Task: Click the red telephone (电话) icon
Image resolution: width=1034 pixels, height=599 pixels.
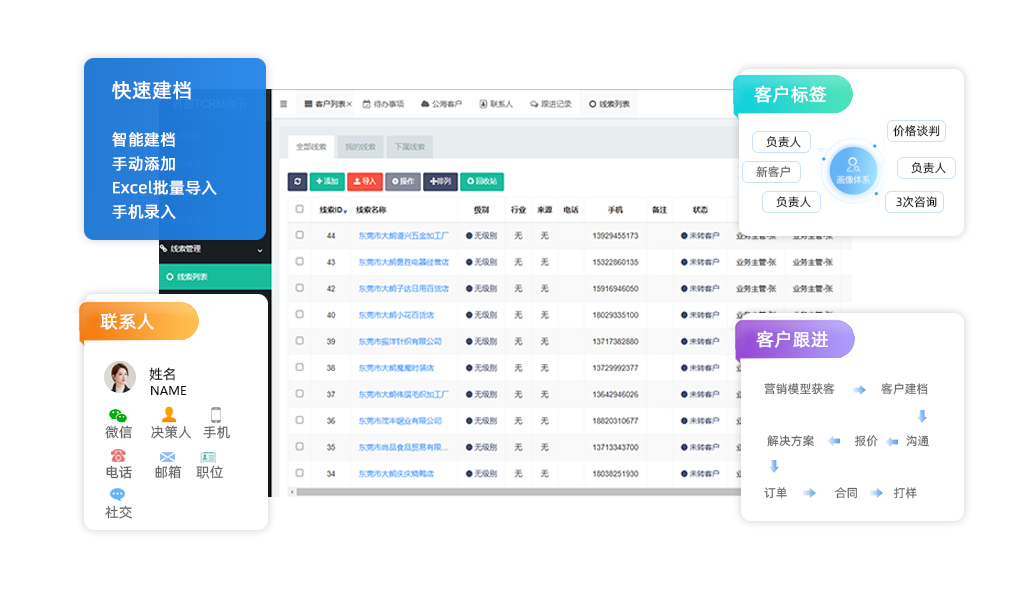Action: coord(118,456)
